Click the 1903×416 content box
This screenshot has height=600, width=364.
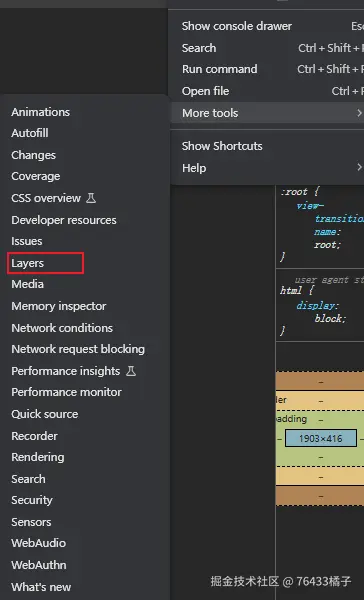(321, 438)
